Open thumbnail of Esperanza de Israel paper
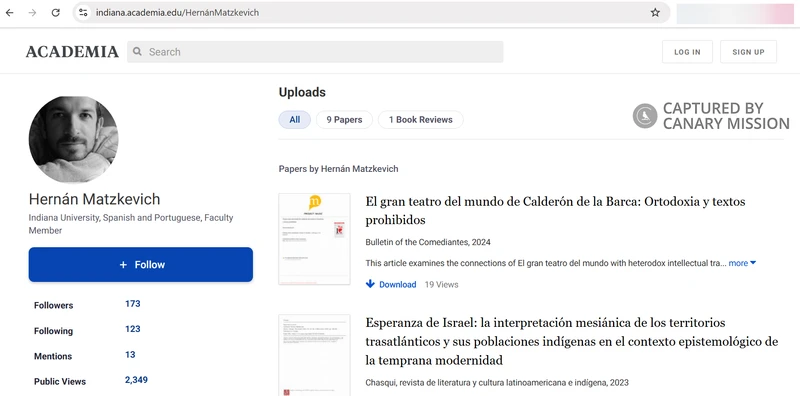 coord(314,355)
